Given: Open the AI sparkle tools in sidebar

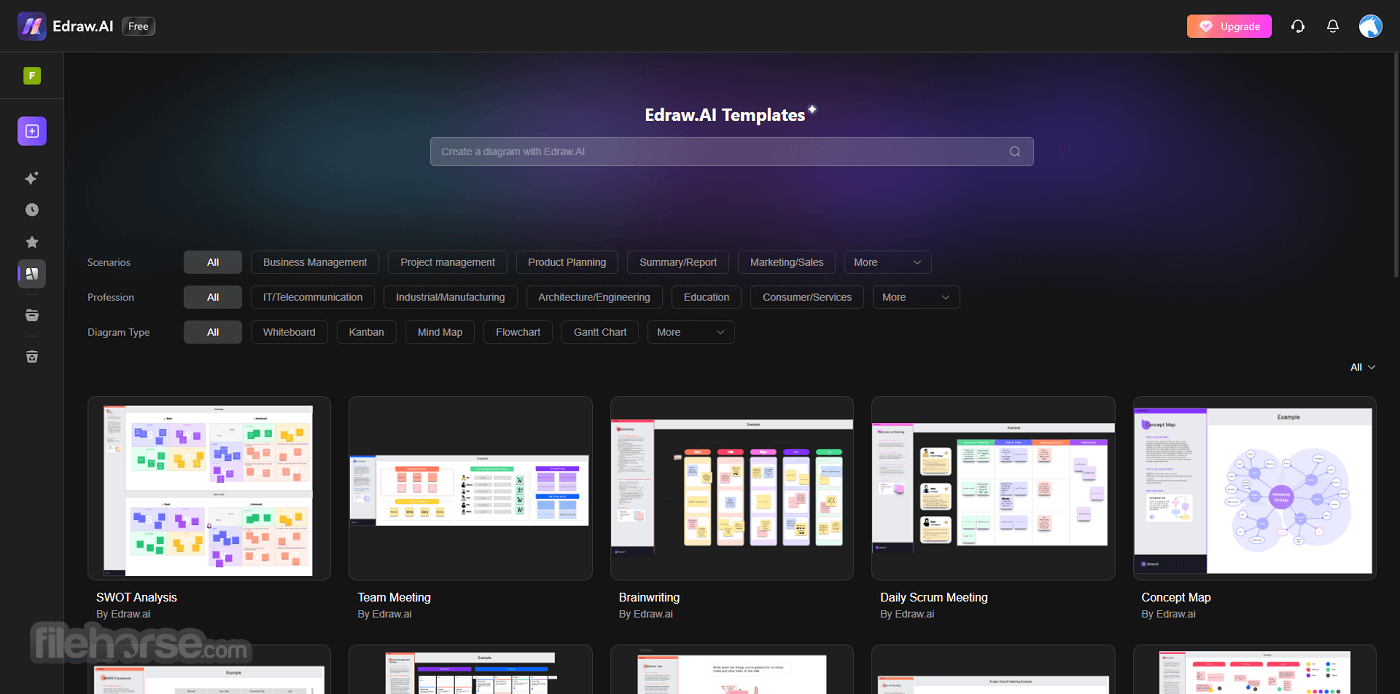Looking at the screenshot, I should click(x=32, y=178).
